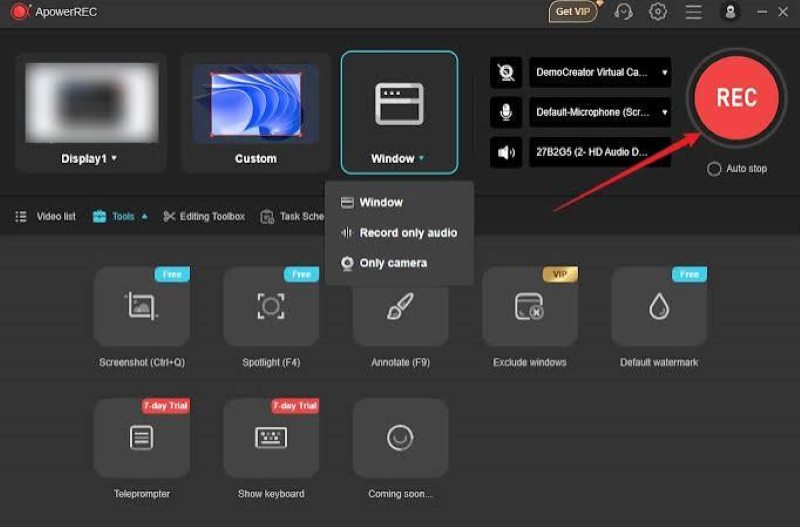The image size is (800, 527).
Task: Click the VIP badge on Exclude windows
Action: tap(560, 274)
